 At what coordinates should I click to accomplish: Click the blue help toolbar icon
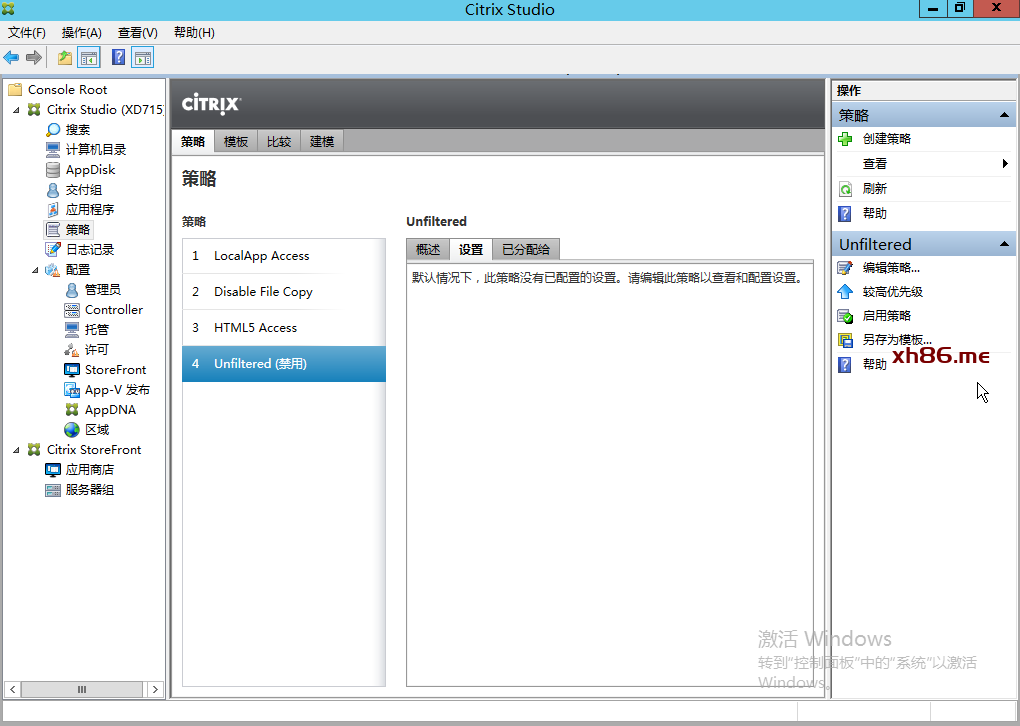pyautogui.click(x=118, y=57)
